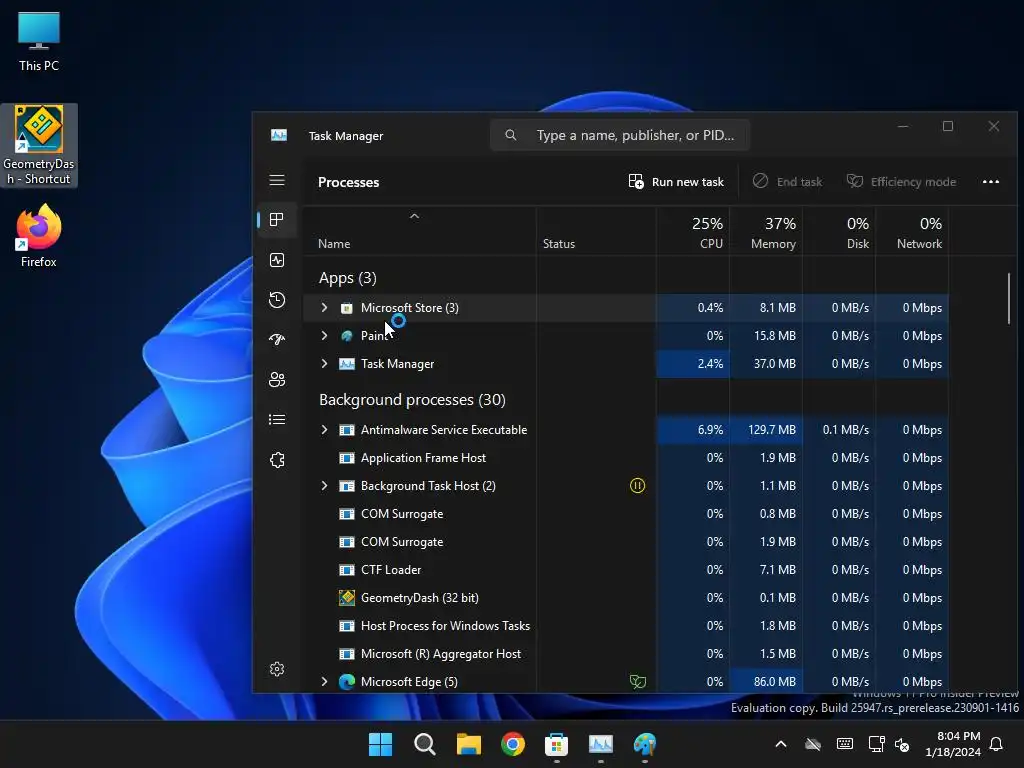Launch Google Chrome from the taskbar
The height and width of the screenshot is (768, 1024).
pos(513,744)
